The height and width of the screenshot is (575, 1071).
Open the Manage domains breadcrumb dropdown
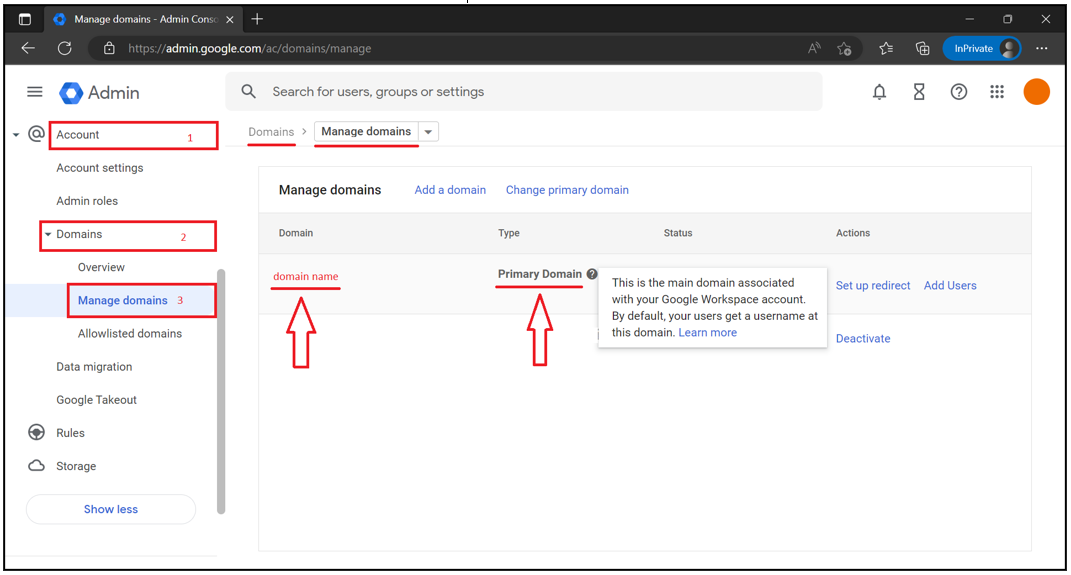(428, 132)
